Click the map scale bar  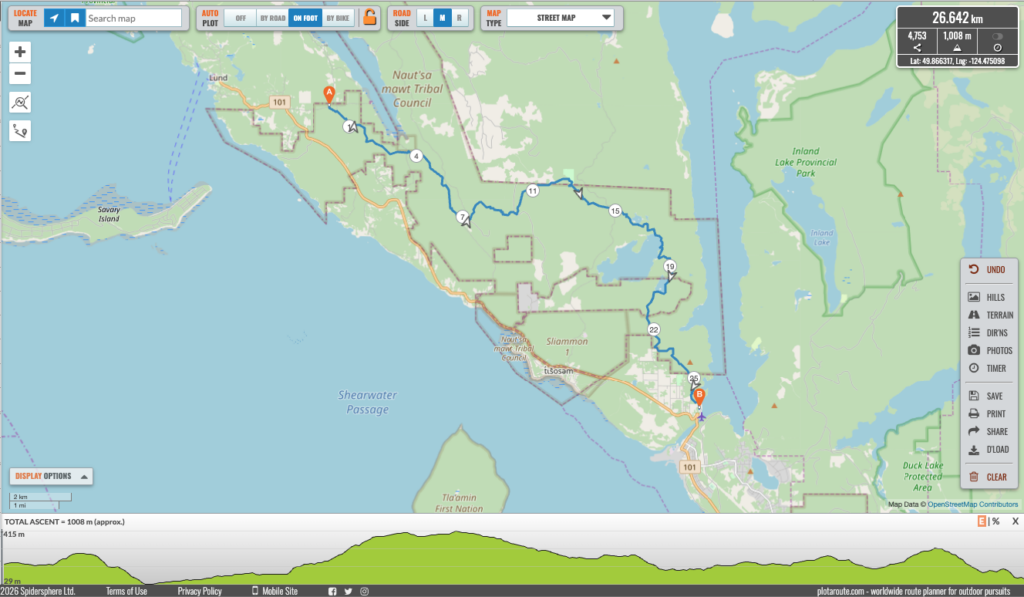point(40,501)
